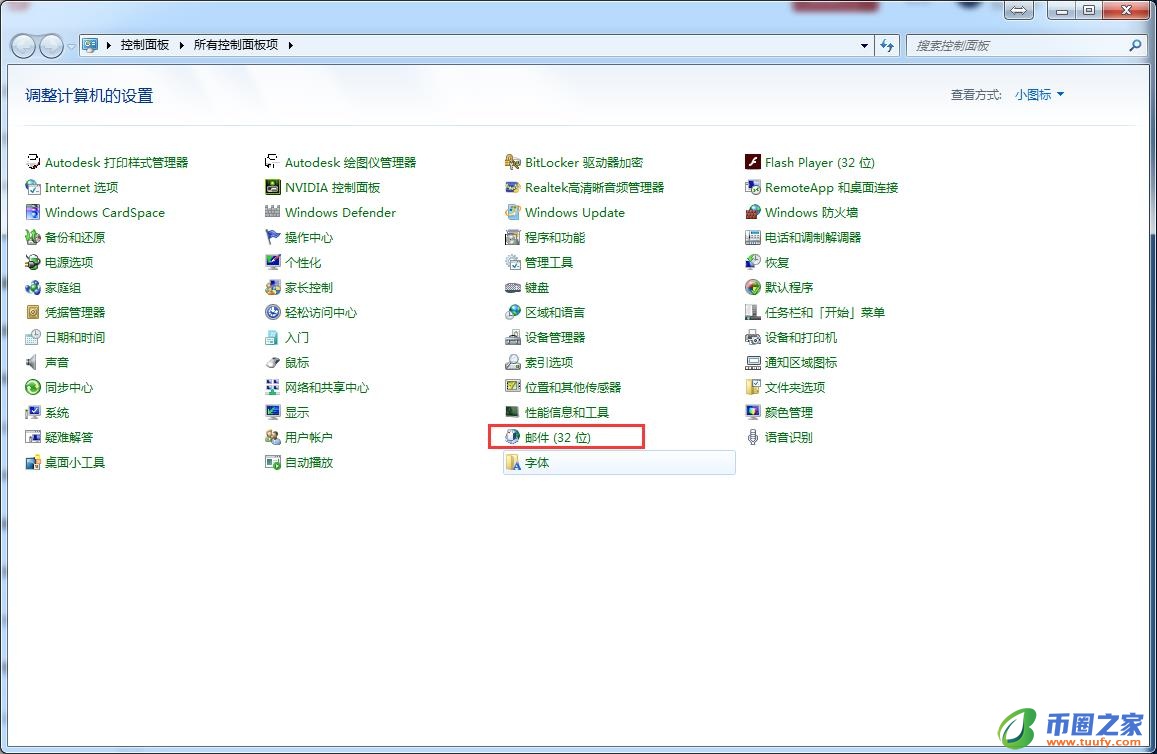Screen dimensions: 1157x754
Task: Open the 字体 folder
Action: coord(535,462)
